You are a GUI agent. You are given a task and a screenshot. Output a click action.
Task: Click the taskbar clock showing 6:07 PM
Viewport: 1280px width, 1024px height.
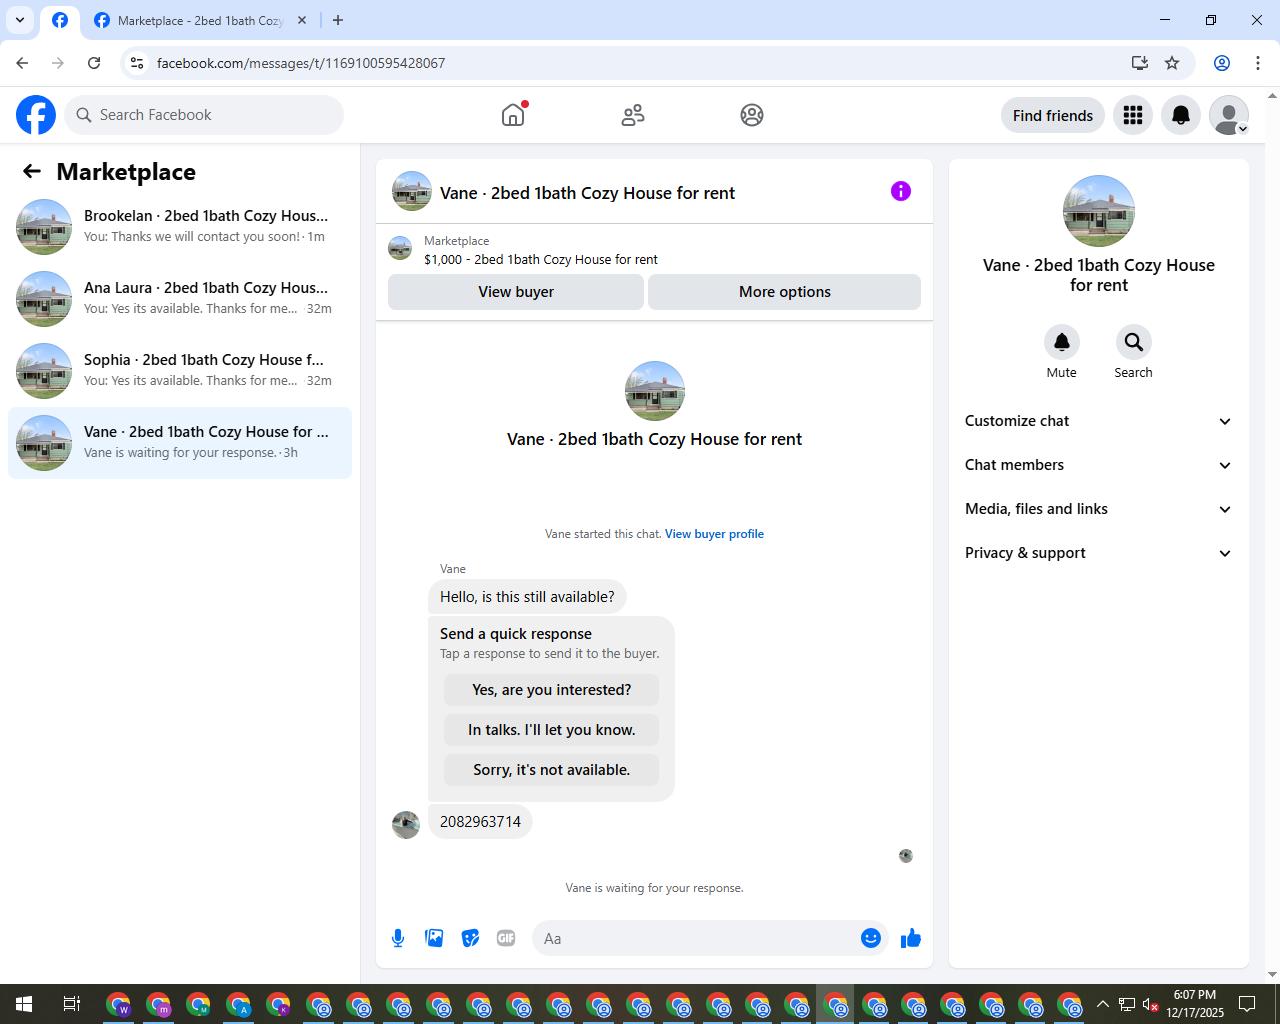(x=1195, y=1004)
